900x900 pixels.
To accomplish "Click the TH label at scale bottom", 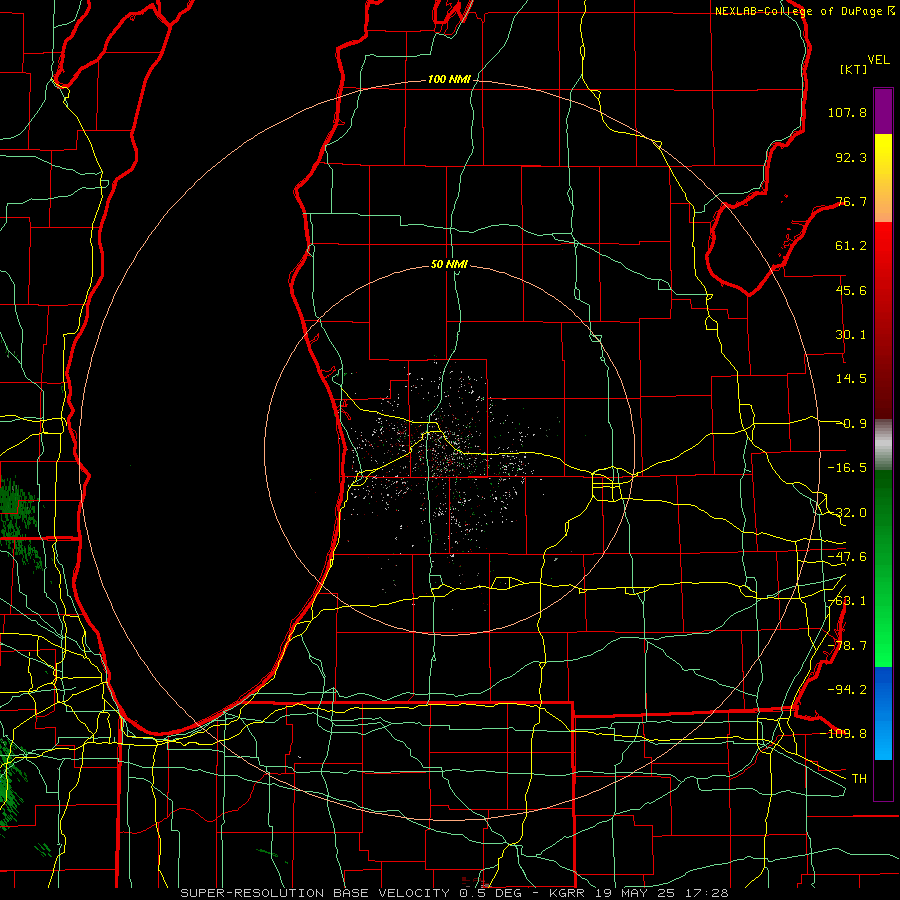I will pyautogui.click(x=859, y=778).
